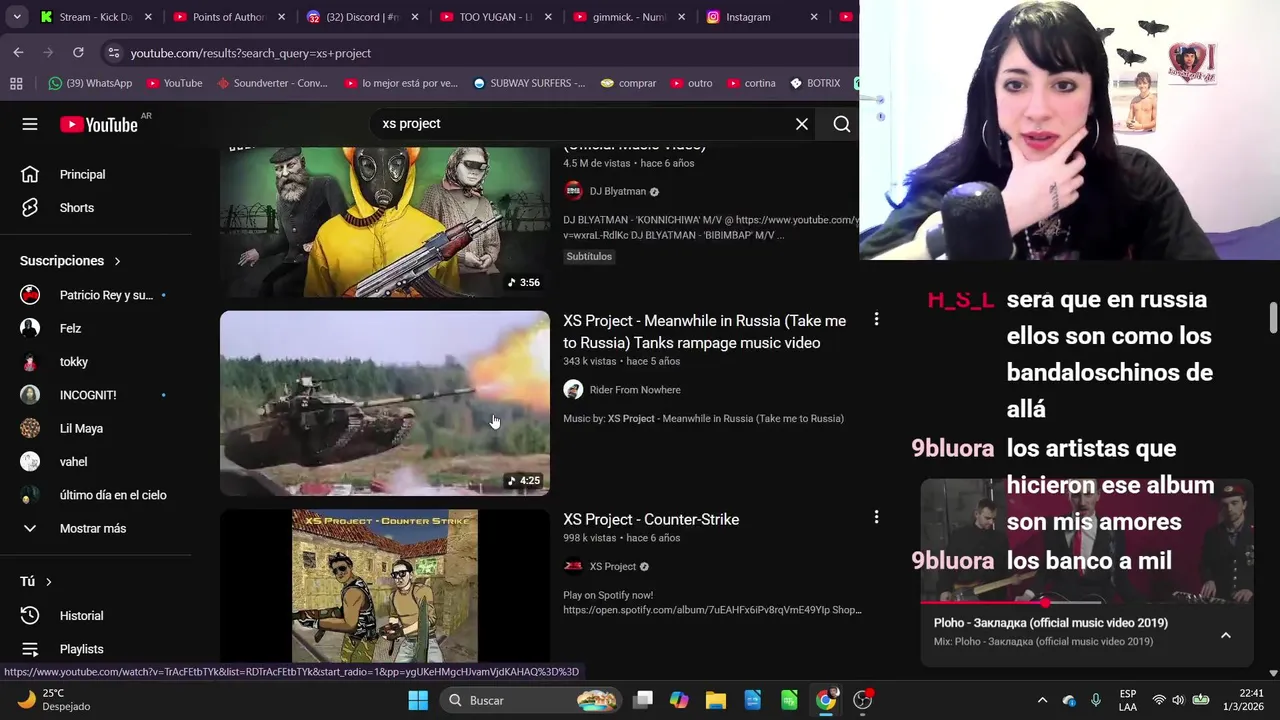
Task: Click the YouTube logo
Action: [x=99, y=124]
